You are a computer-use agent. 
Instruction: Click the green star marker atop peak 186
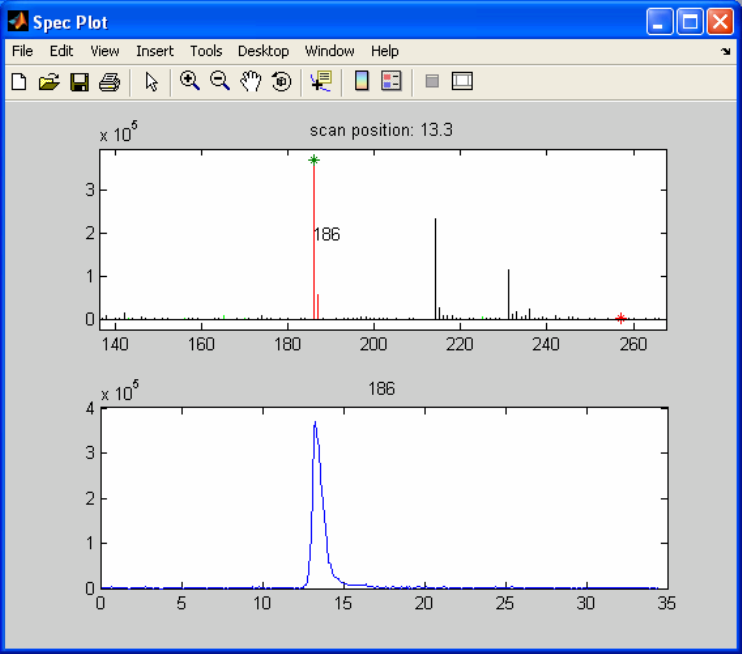[314, 160]
